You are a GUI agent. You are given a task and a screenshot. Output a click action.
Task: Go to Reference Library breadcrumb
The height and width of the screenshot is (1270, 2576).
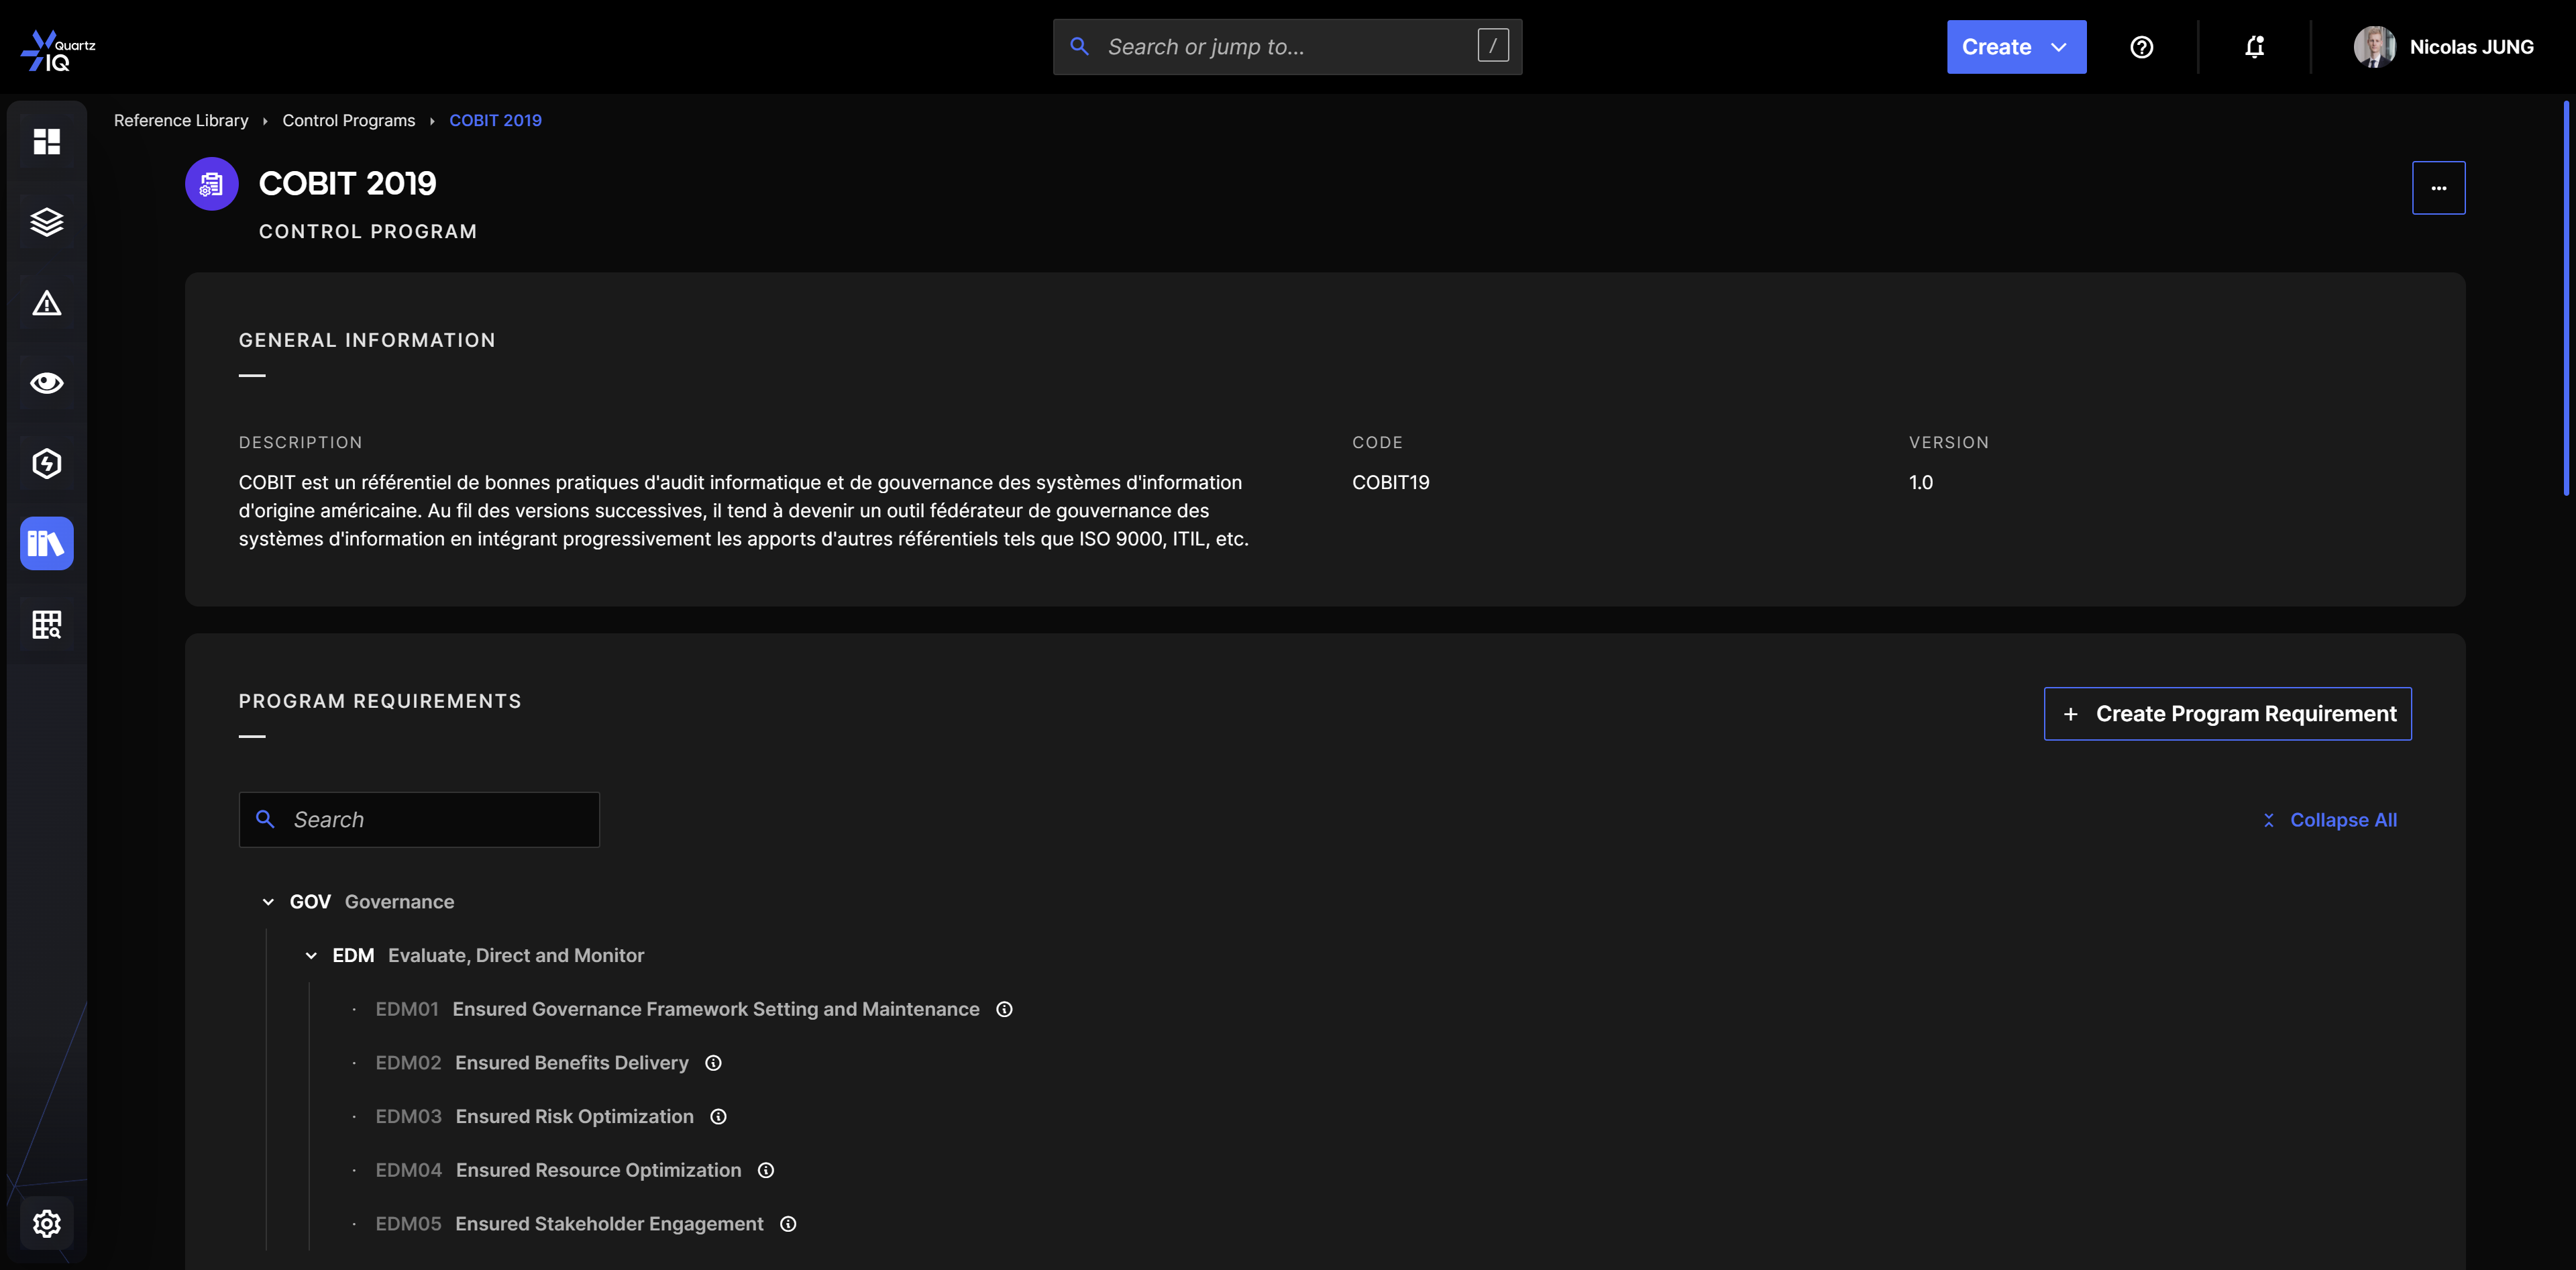coord(181,120)
